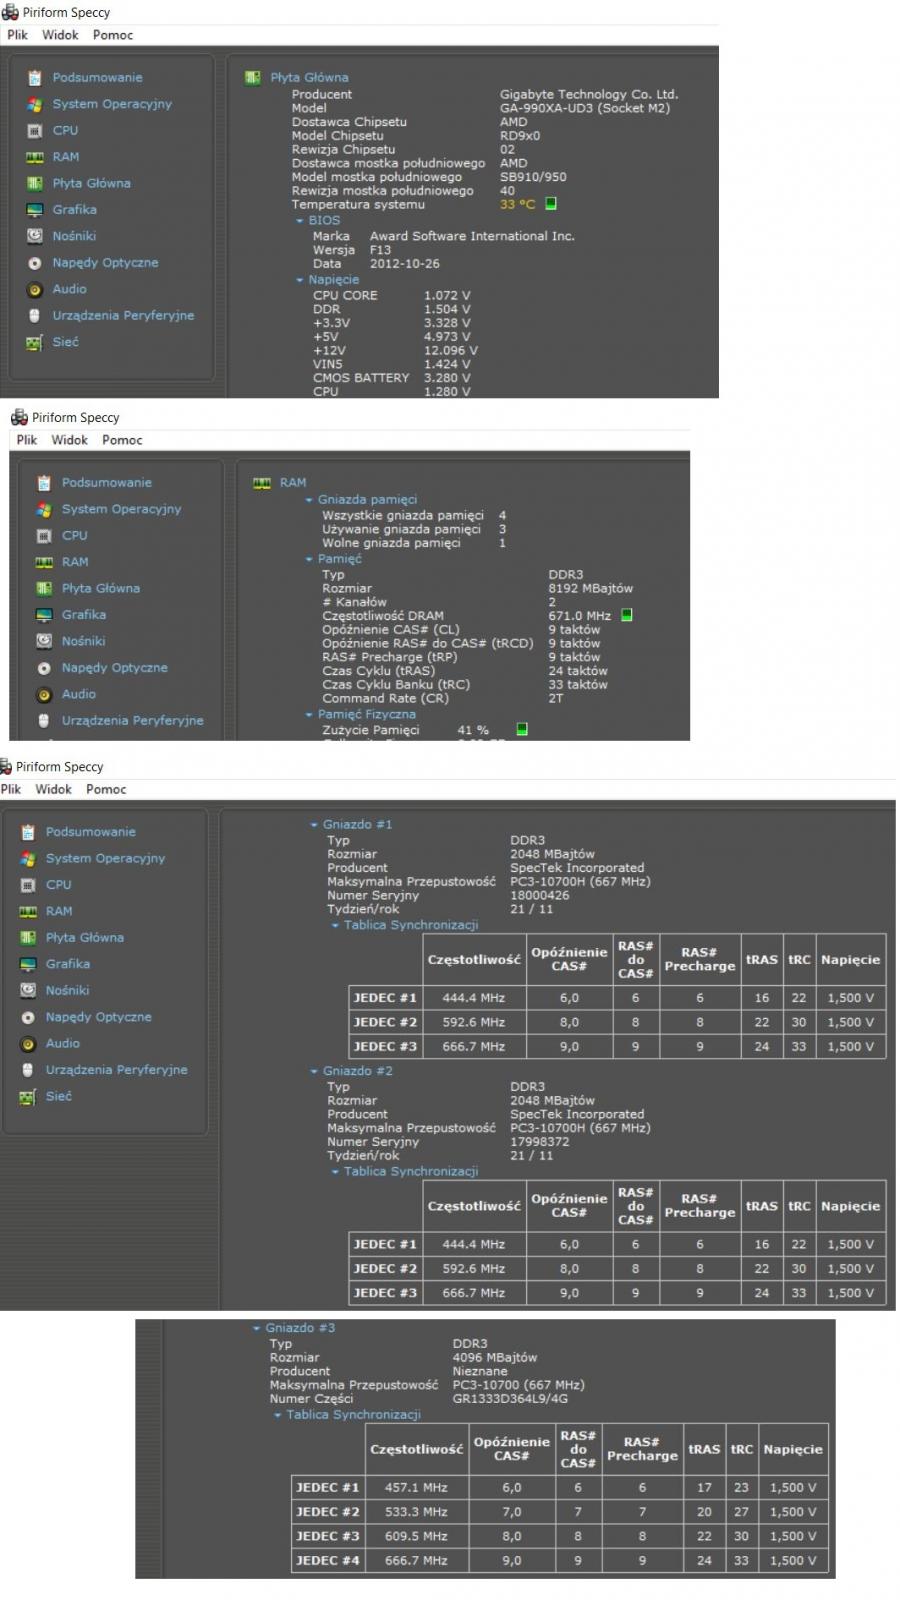
Task: Click BIOS date 2012-10-26
Action: coord(405,264)
